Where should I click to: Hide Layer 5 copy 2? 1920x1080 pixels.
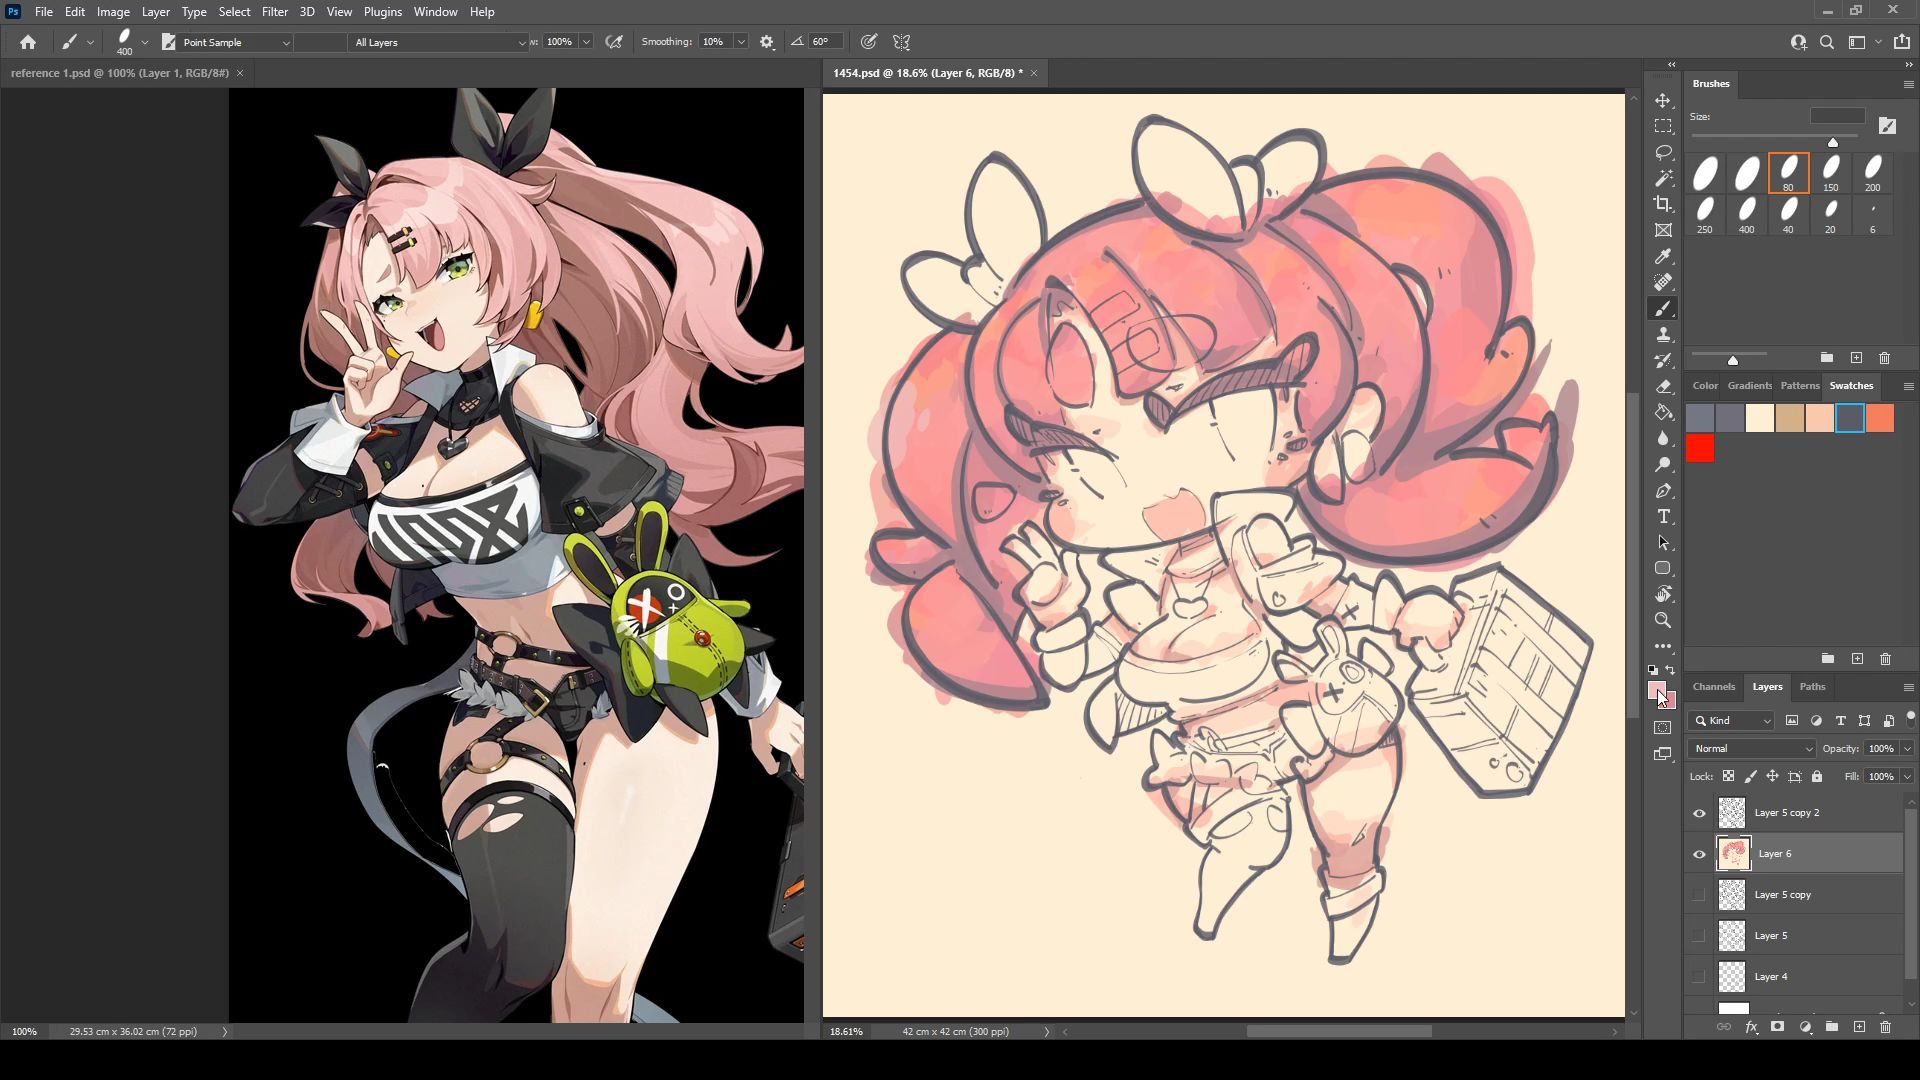point(1699,813)
